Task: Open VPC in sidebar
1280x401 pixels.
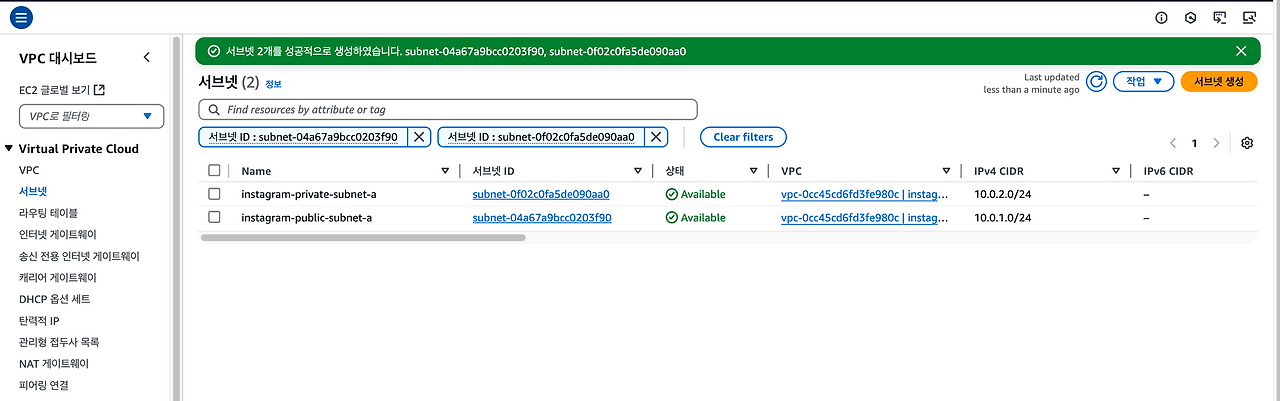Action: click(x=29, y=170)
